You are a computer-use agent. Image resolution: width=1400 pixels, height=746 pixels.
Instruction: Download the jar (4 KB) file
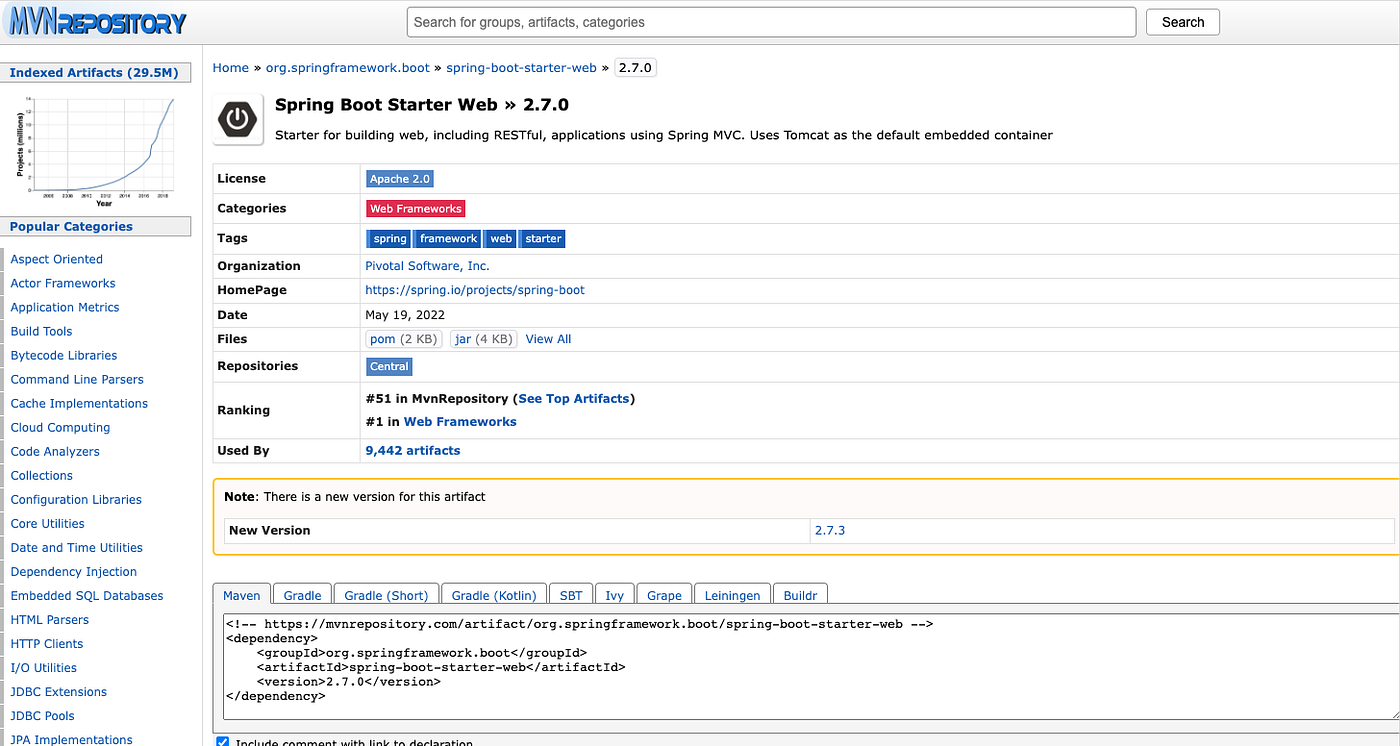click(x=483, y=339)
